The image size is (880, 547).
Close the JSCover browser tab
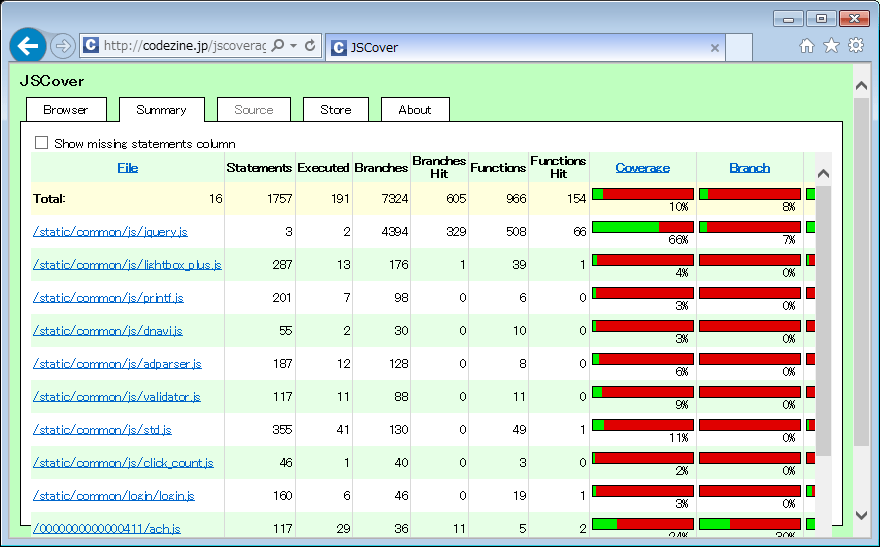(x=715, y=47)
